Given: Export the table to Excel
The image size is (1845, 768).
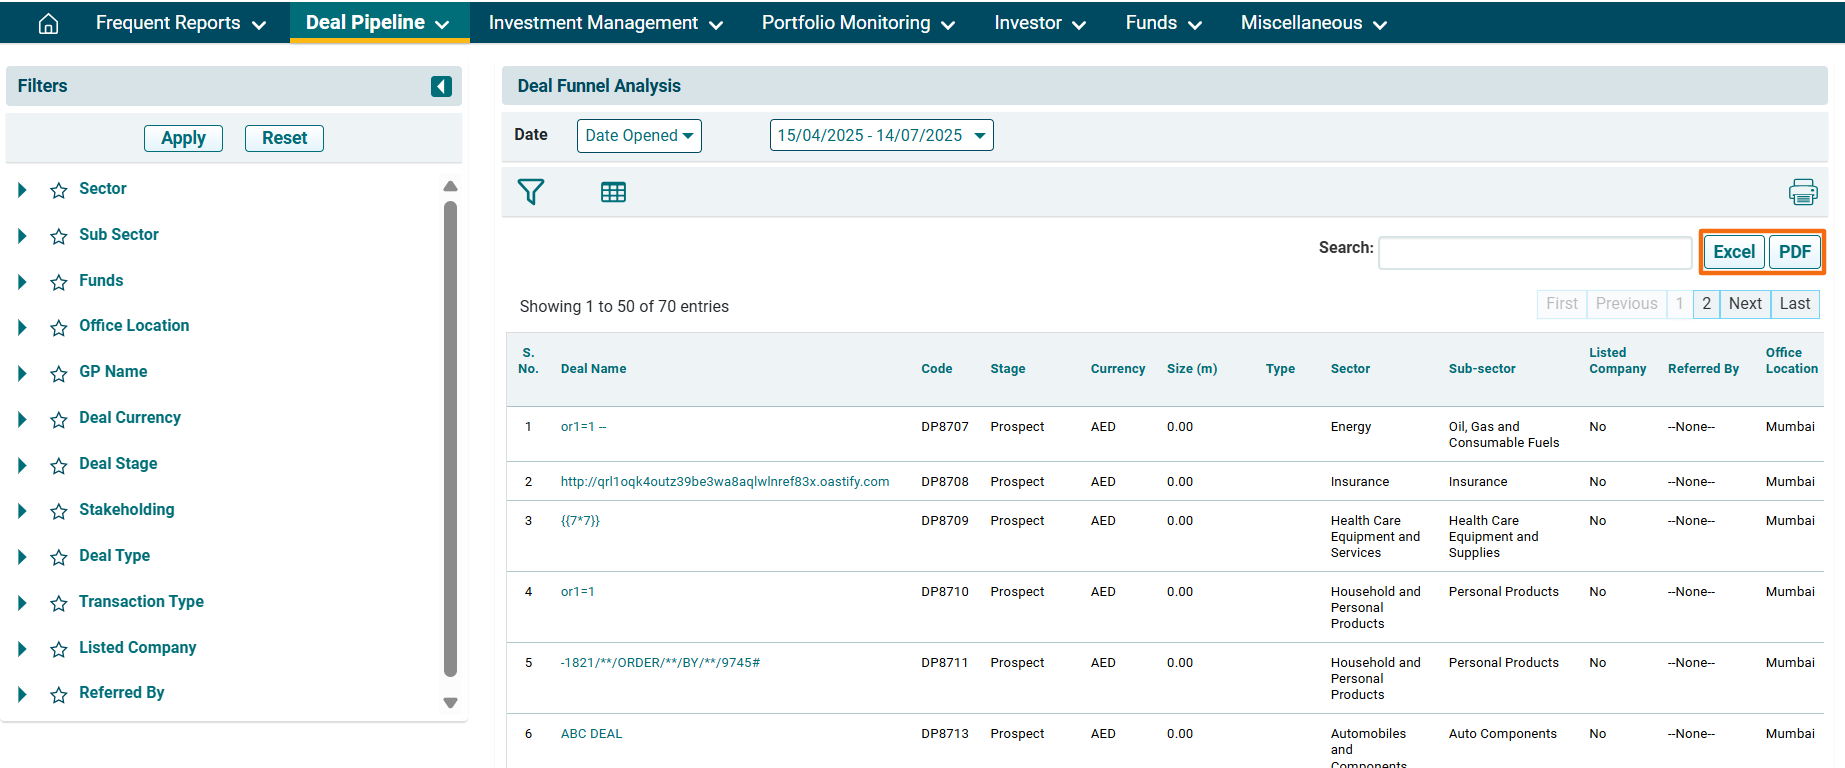Looking at the screenshot, I should (x=1733, y=252).
